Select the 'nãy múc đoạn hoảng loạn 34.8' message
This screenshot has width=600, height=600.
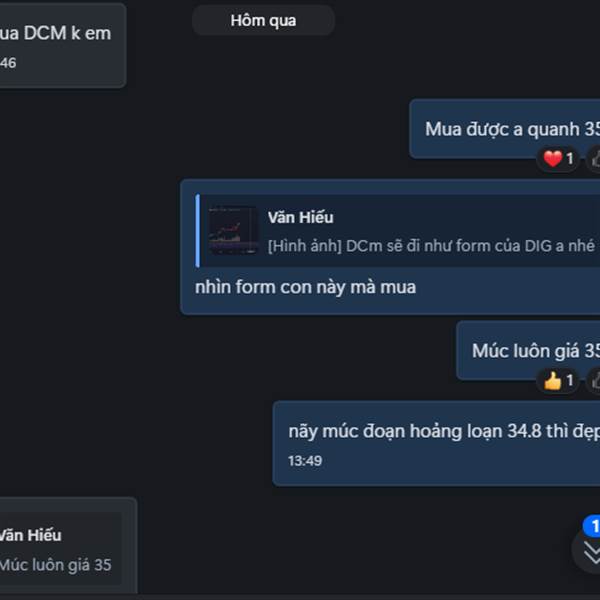point(436,444)
